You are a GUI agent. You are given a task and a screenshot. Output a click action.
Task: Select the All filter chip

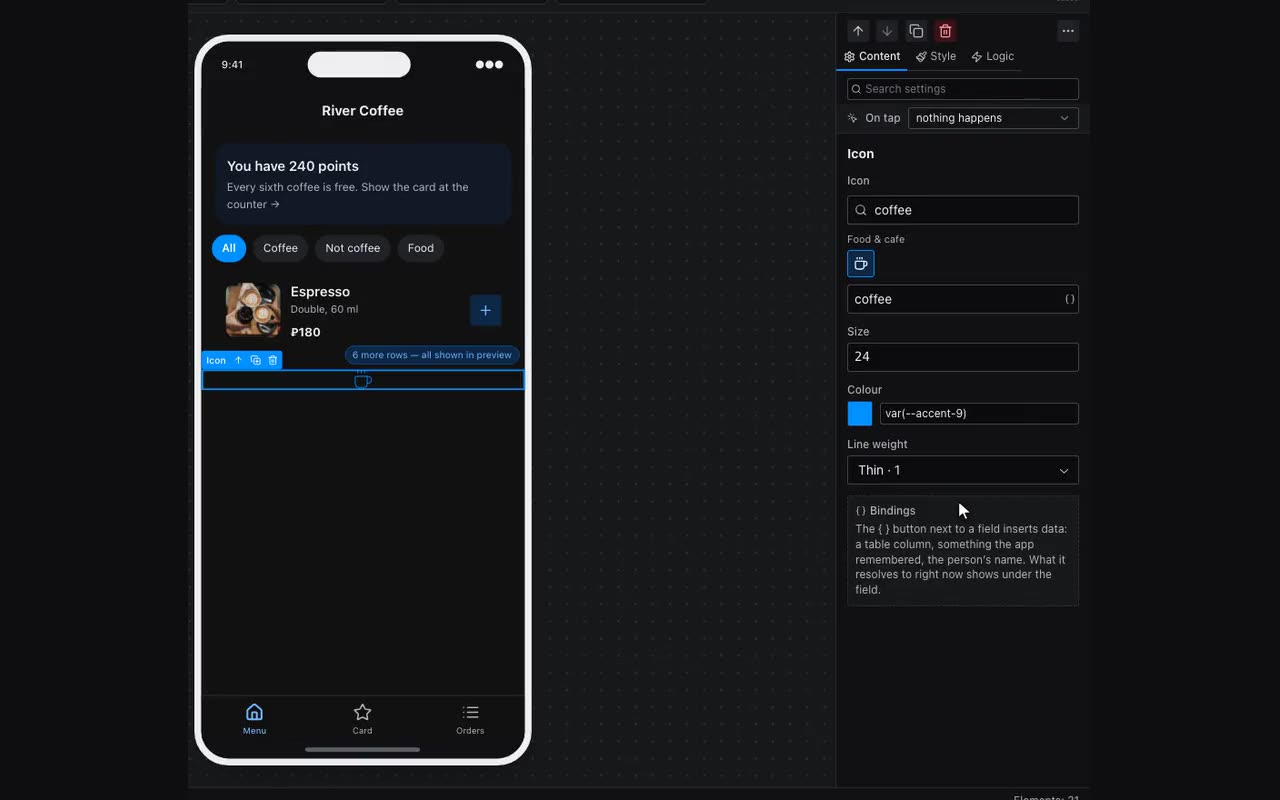click(229, 248)
